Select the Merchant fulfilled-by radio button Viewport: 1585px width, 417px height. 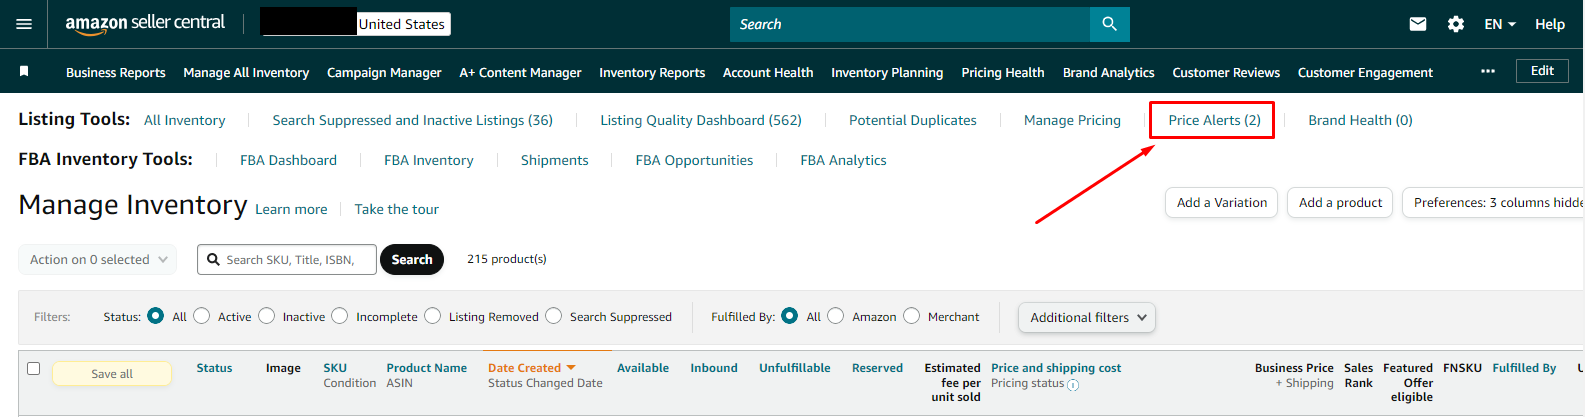pyautogui.click(x=911, y=316)
